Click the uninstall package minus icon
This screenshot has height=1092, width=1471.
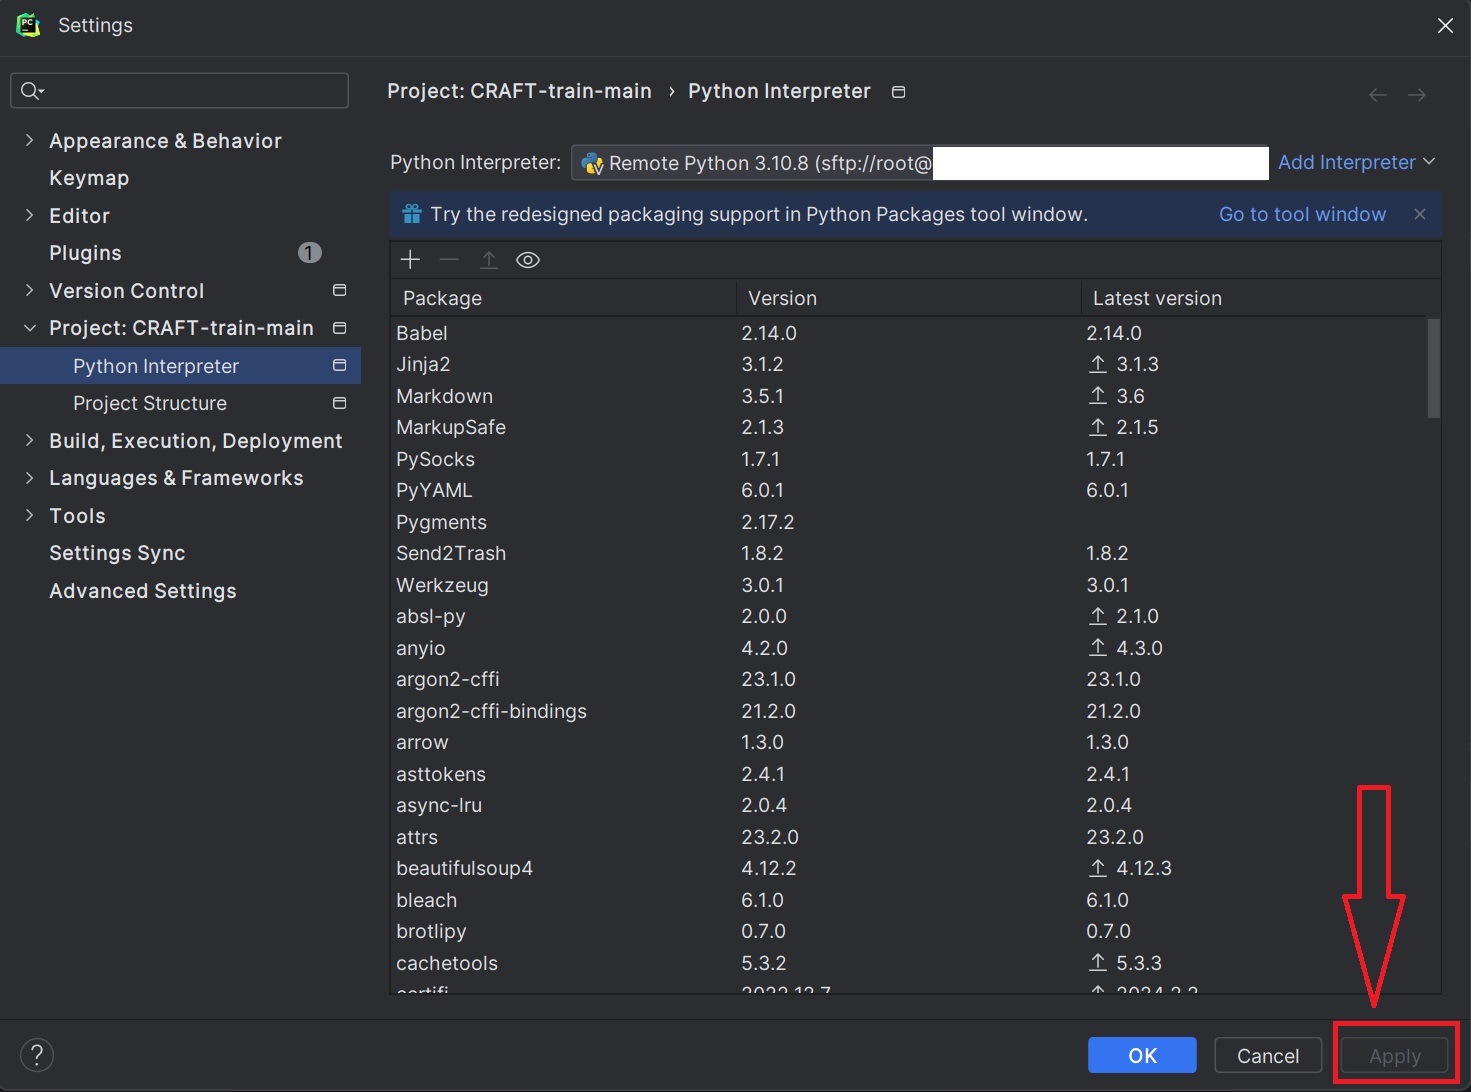[x=449, y=260]
